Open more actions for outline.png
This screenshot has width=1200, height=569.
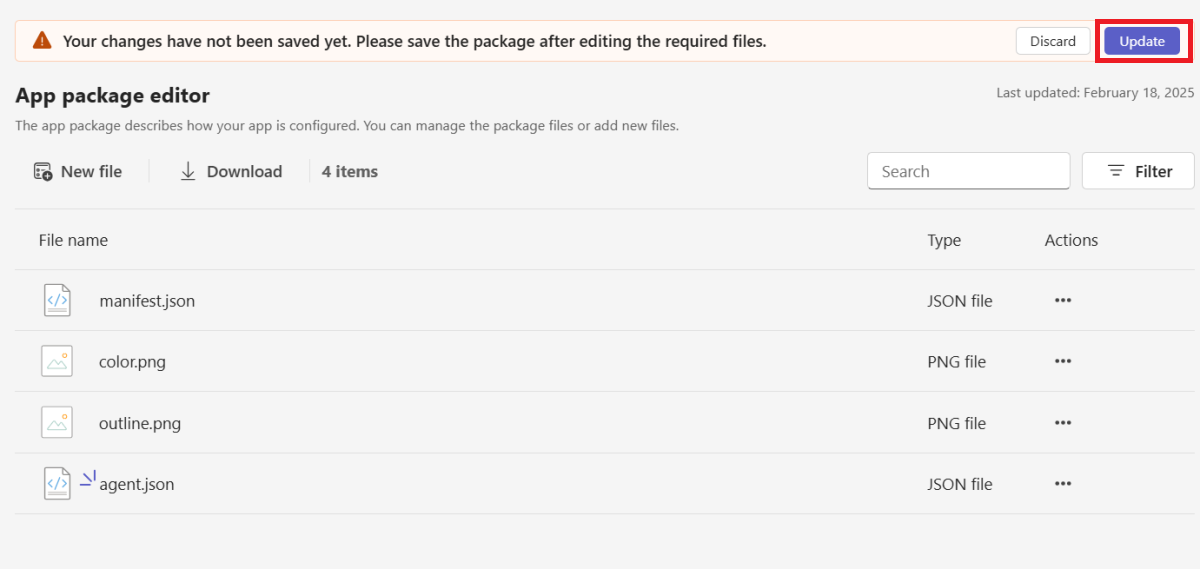pyautogui.click(x=1063, y=423)
